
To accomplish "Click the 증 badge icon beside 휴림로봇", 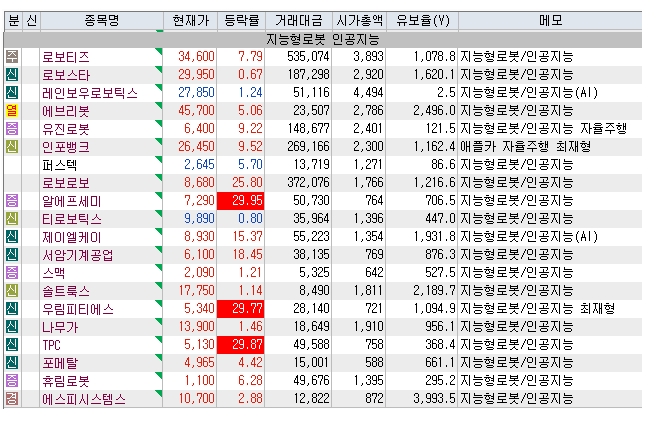I will 12,381.
